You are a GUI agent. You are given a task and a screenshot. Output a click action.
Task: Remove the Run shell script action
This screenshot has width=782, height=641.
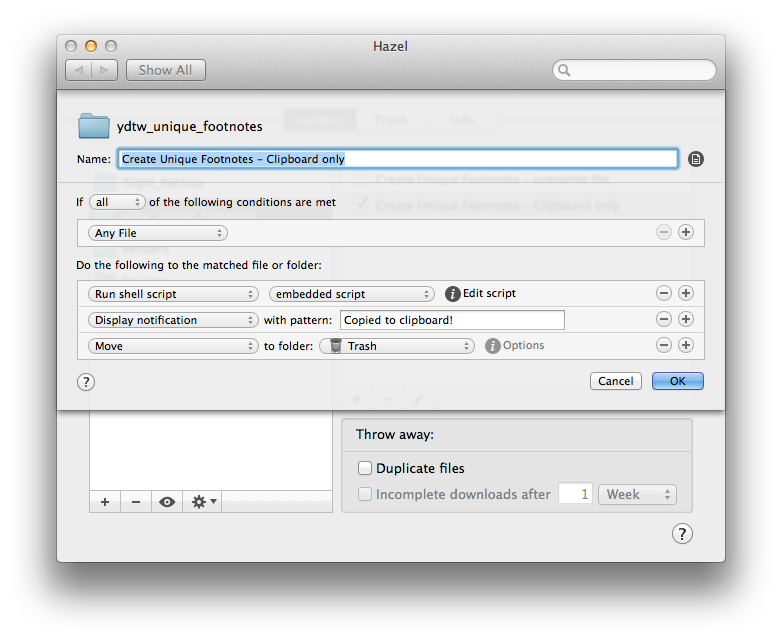[x=664, y=293]
